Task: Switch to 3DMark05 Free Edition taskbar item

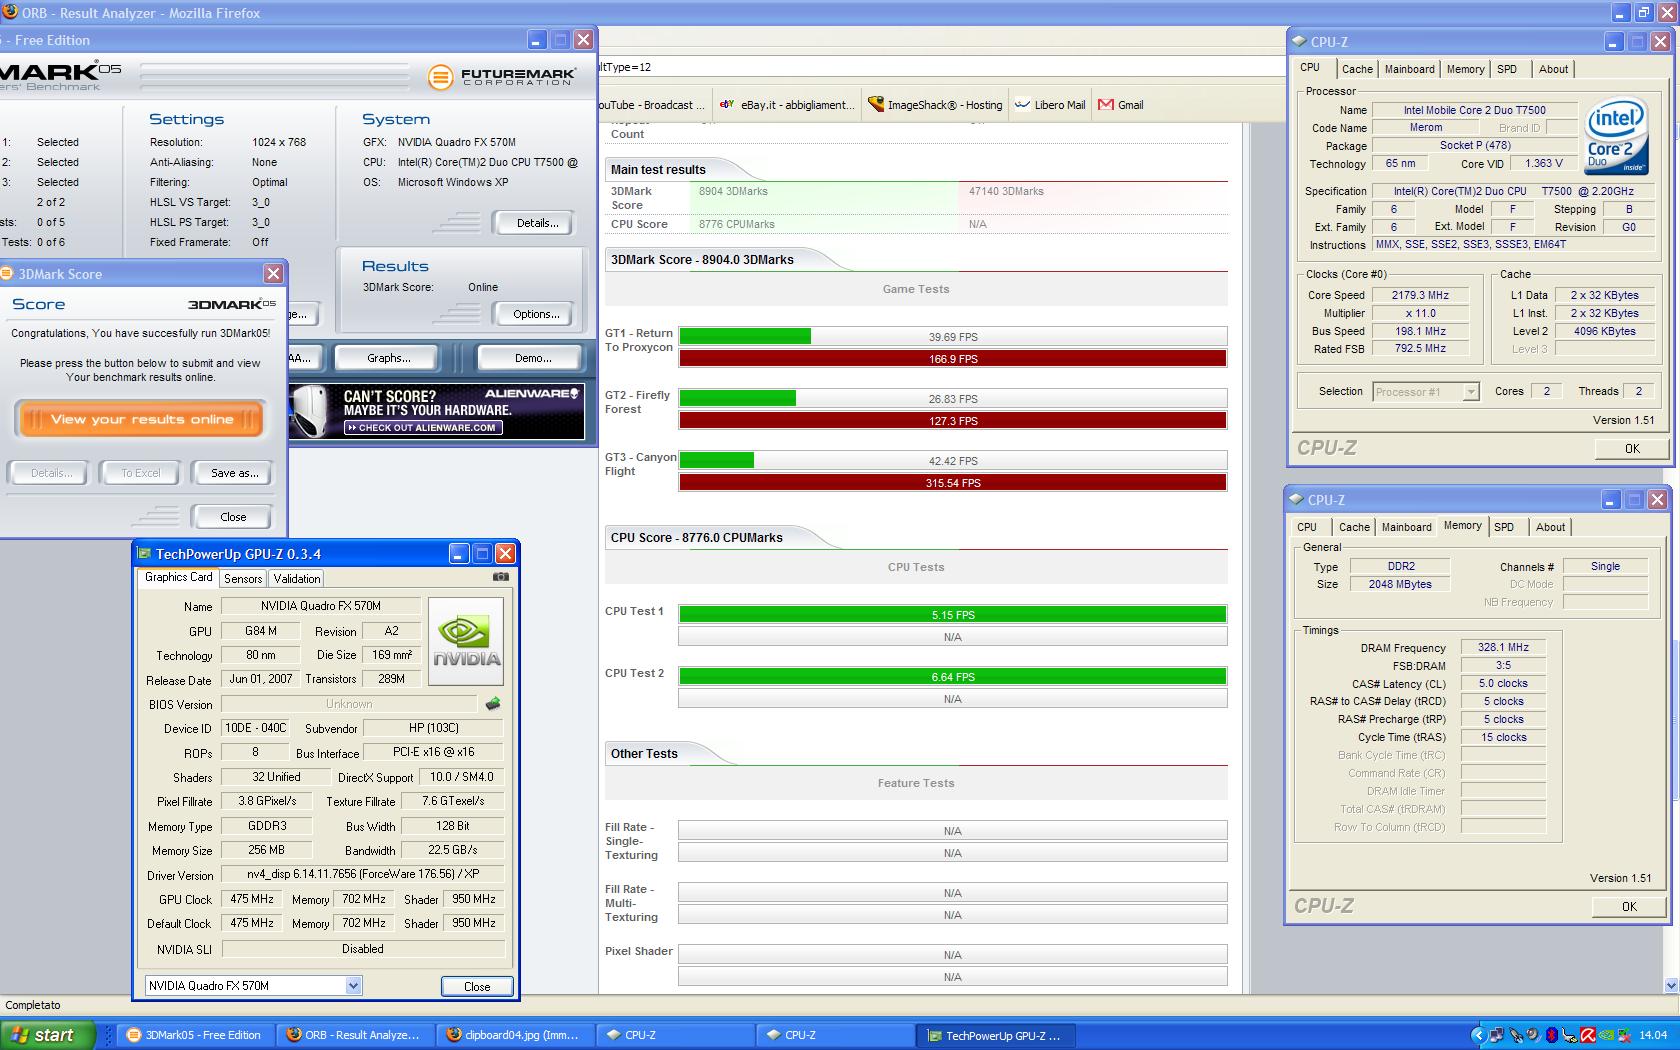Action: (194, 1035)
